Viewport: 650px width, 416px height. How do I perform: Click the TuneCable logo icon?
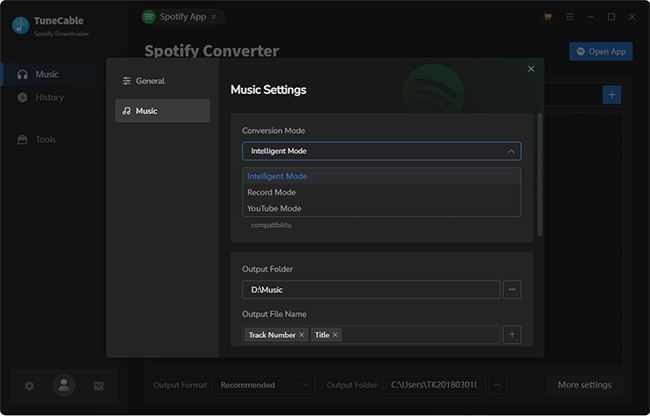point(21,25)
